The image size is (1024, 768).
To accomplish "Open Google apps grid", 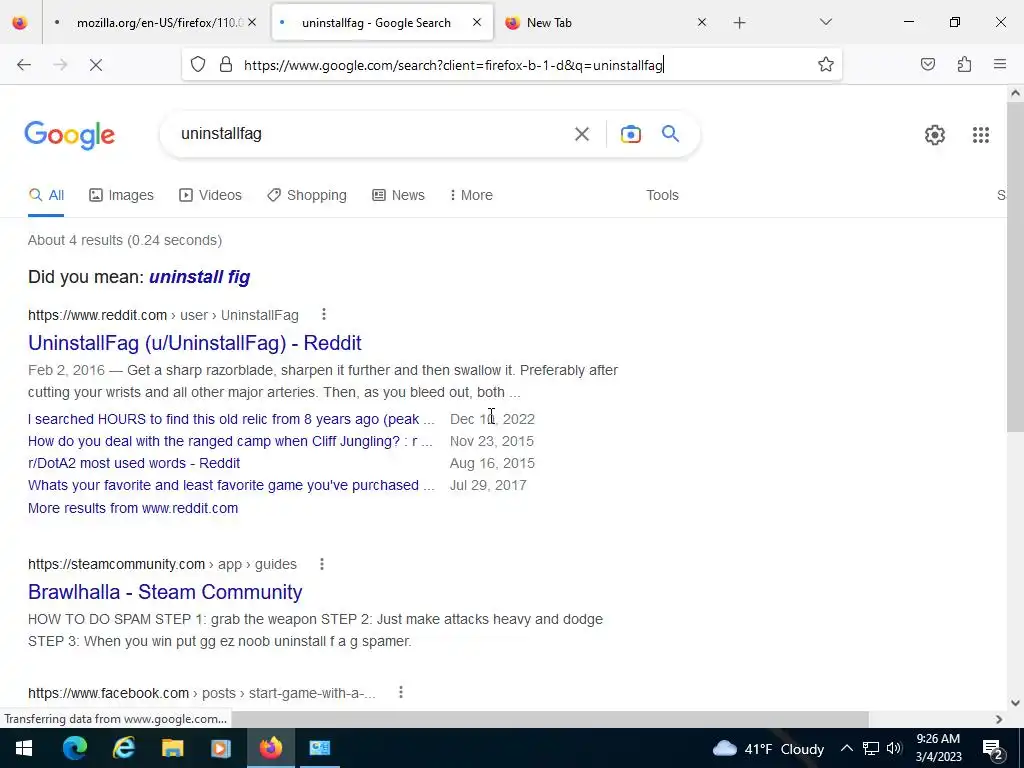I will [980, 135].
